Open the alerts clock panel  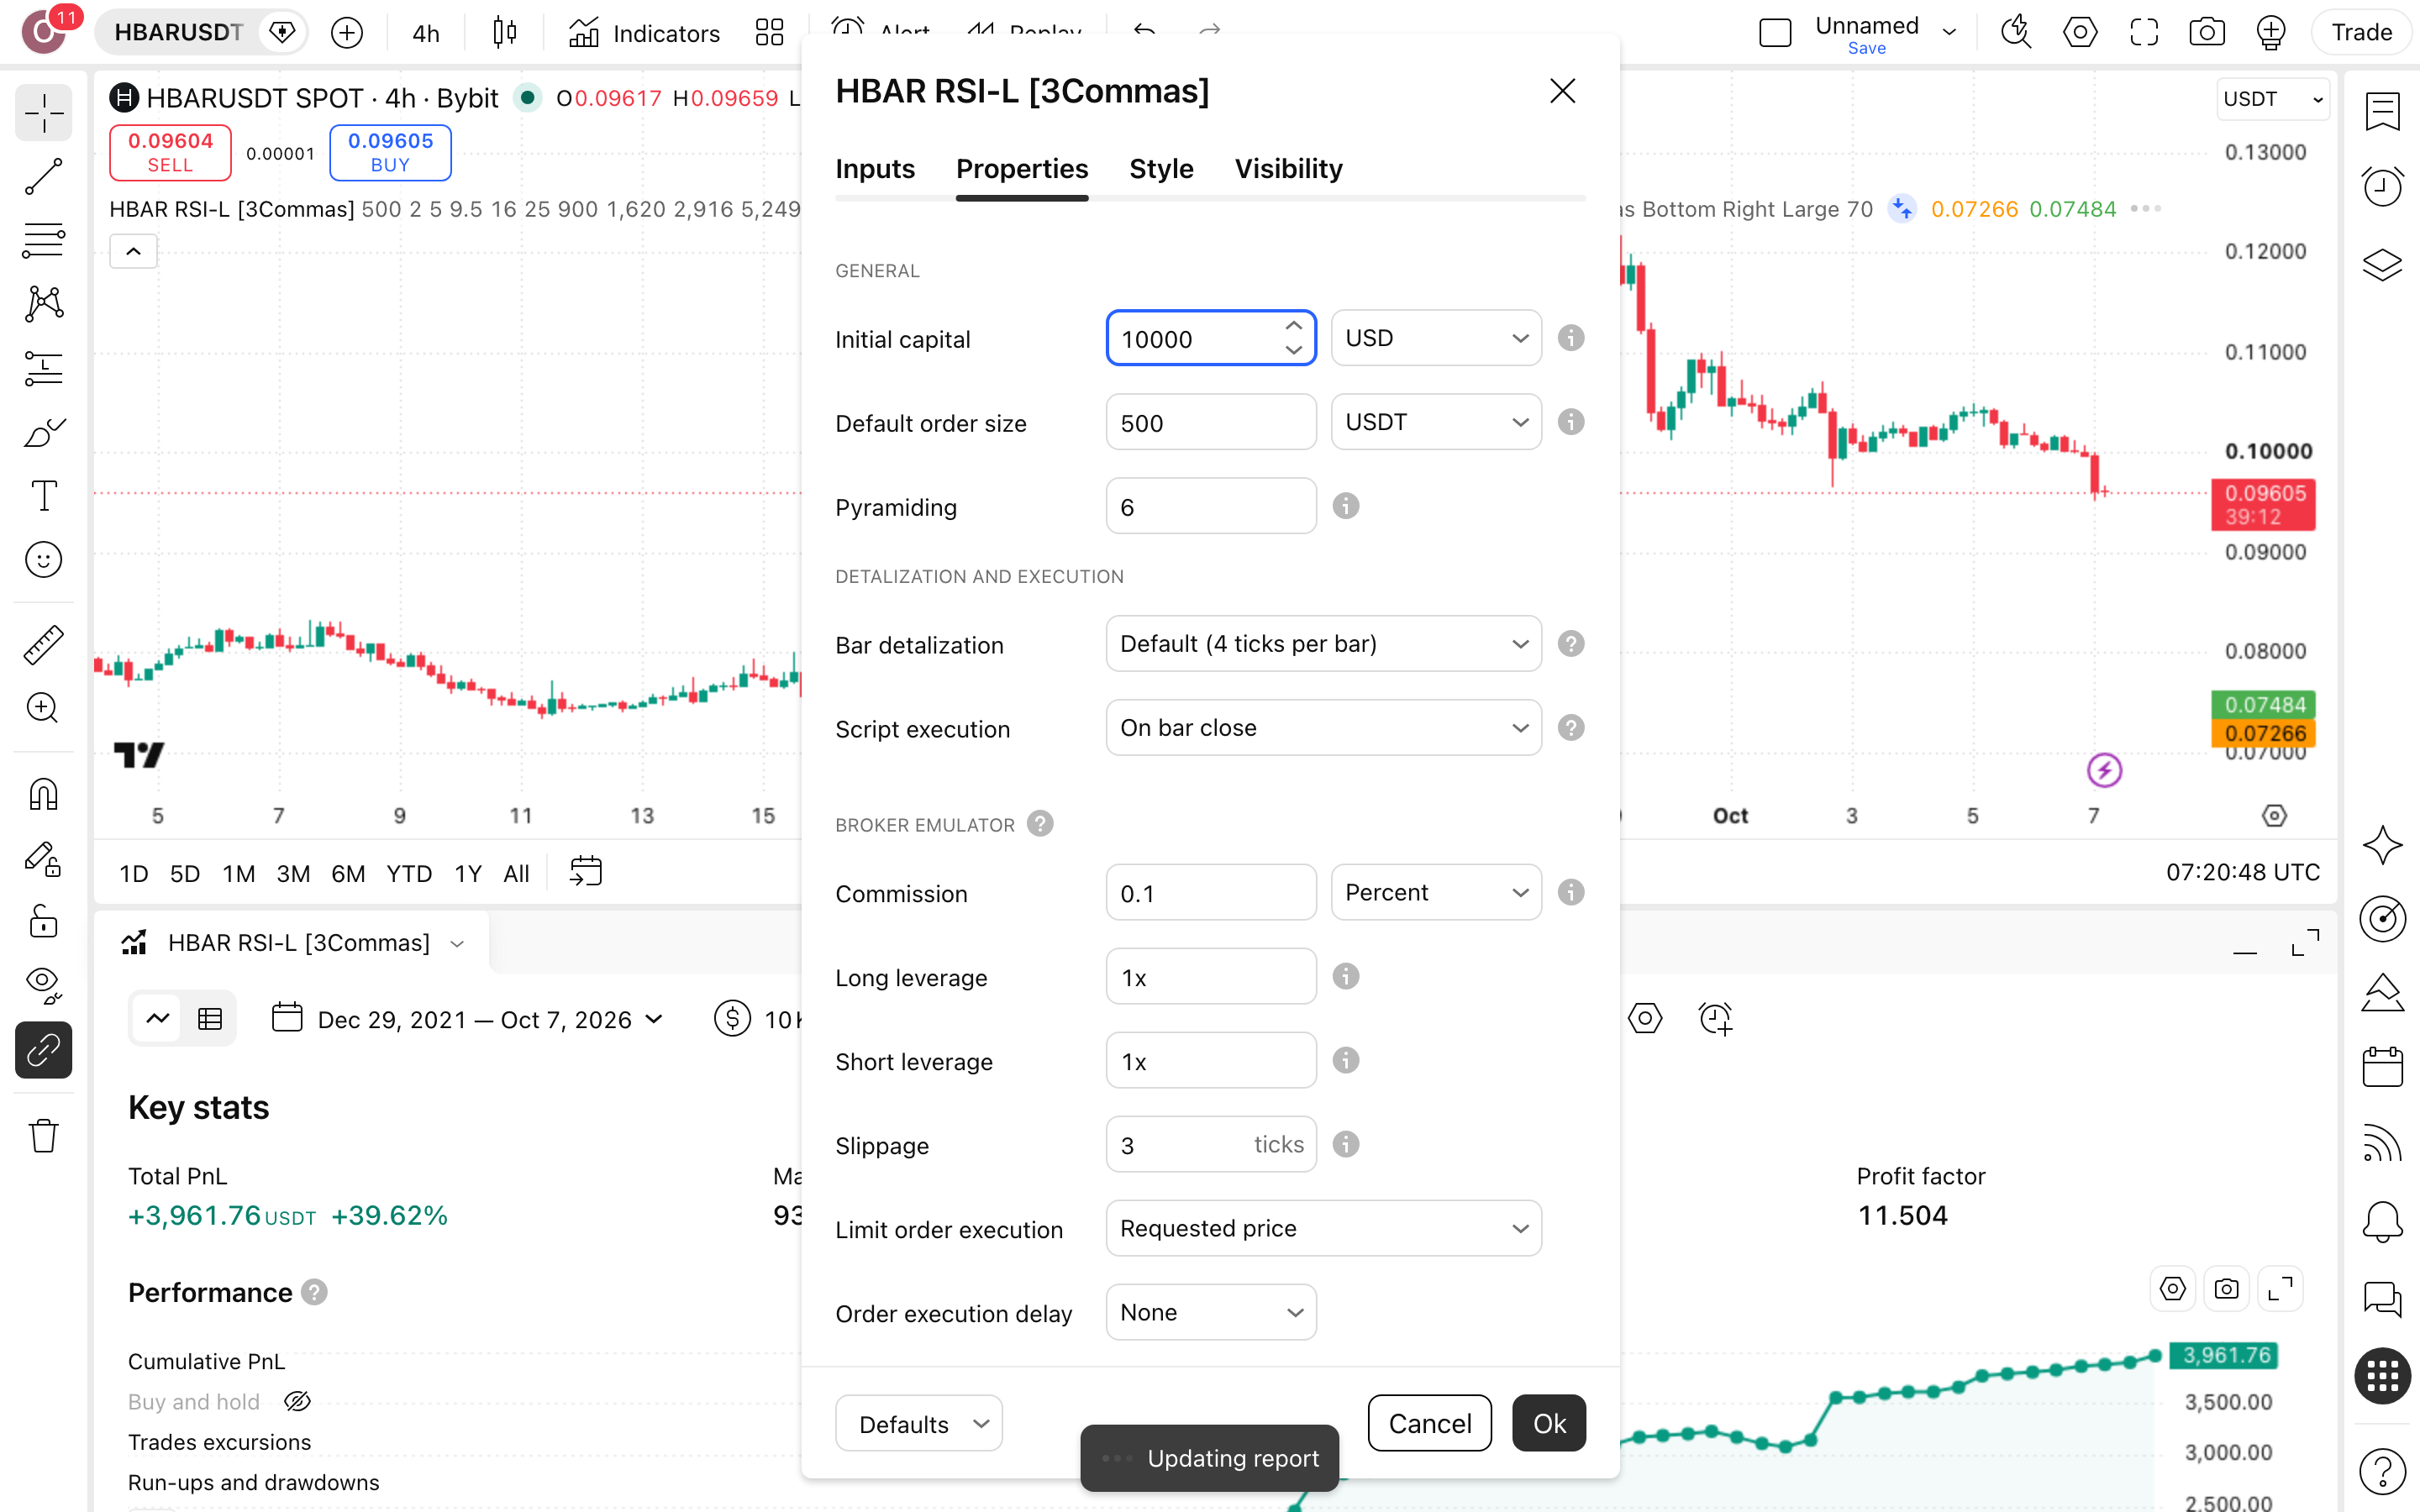pyautogui.click(x=2382, y=186)
